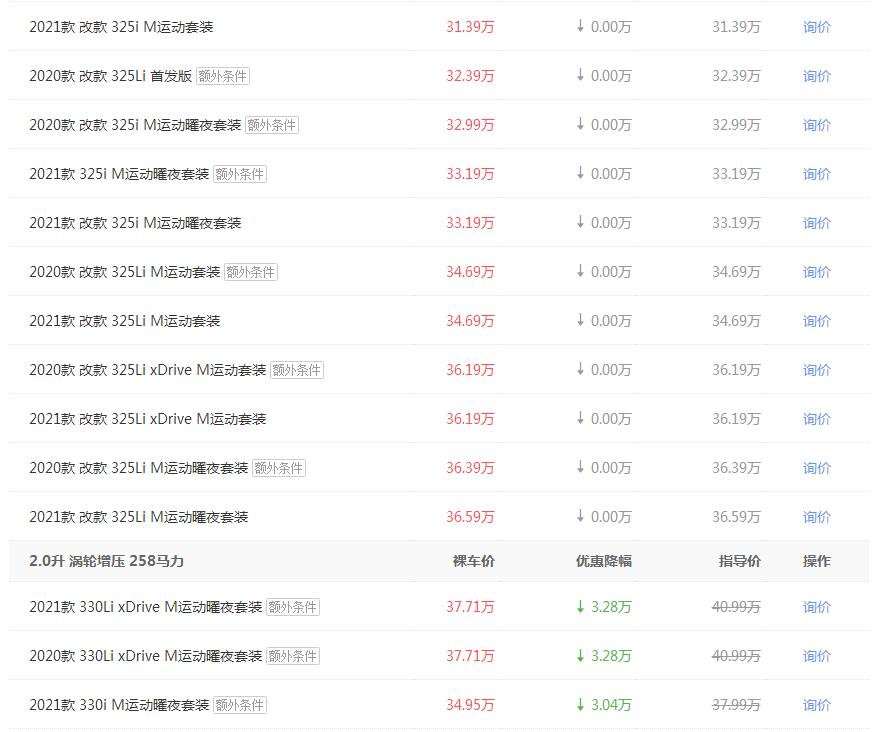Select model name 2021款 330Li xDrive M运动曜夜套装

(146, 607)
